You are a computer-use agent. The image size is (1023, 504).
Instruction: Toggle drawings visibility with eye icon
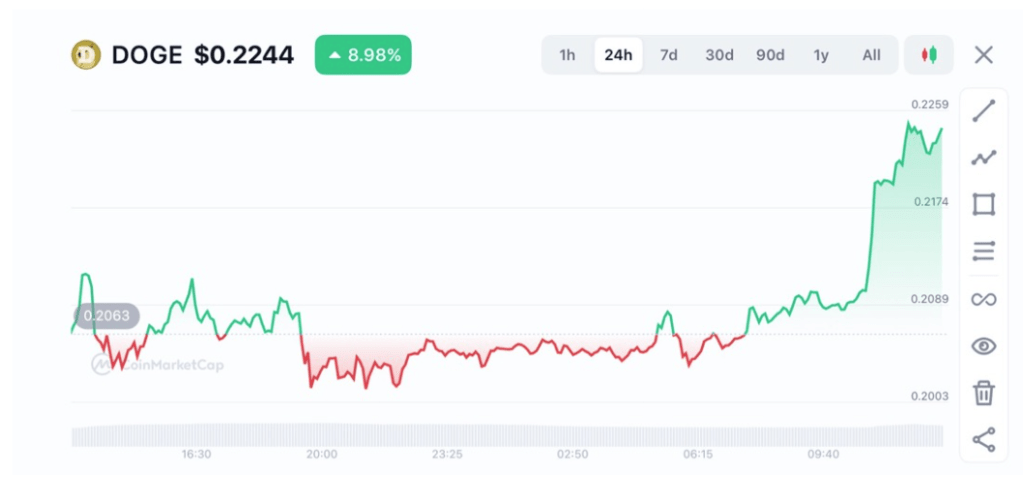[x=983, y=346]
